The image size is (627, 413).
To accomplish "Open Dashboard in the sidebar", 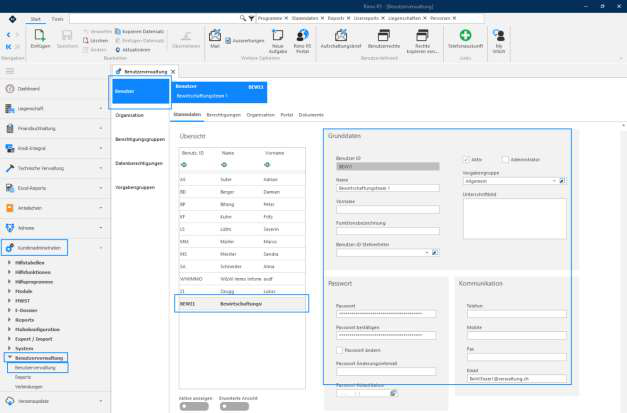I will coord(29,89).
